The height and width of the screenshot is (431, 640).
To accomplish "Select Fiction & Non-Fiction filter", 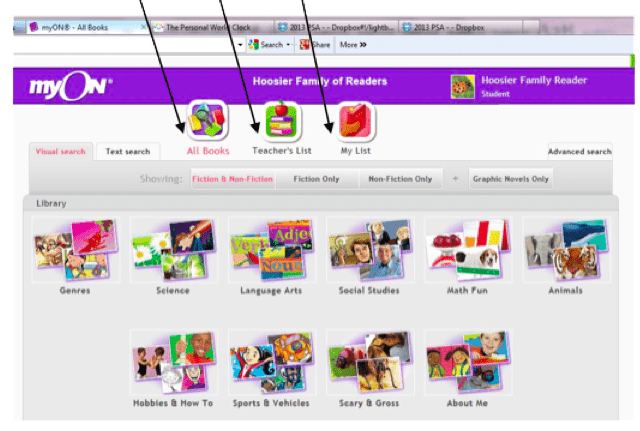I will pyautogui.click(x=233, y=179).
